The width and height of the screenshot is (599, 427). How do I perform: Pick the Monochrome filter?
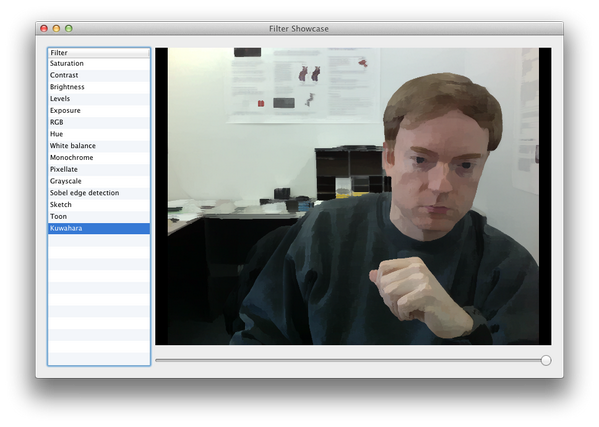point(99,158)
